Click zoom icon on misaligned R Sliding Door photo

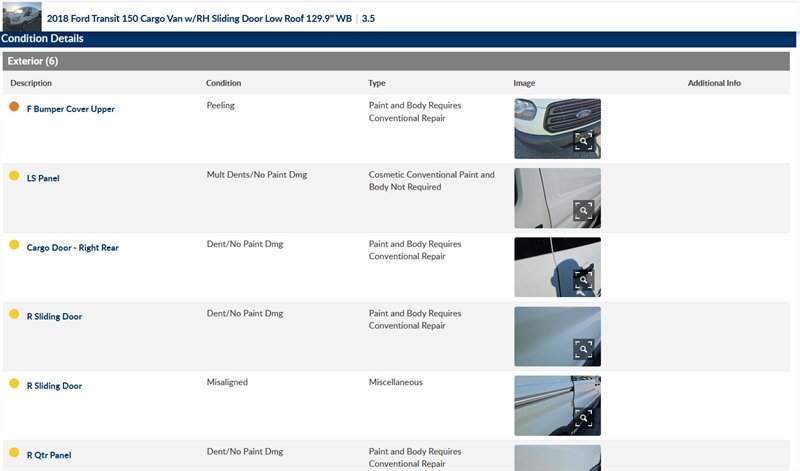[x=584, y=417]
